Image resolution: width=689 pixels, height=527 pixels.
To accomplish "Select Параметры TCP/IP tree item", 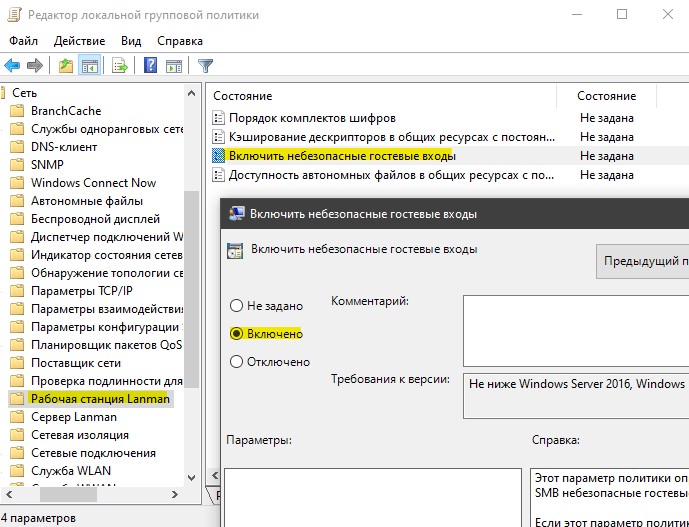I will click(x=82, y=291).
